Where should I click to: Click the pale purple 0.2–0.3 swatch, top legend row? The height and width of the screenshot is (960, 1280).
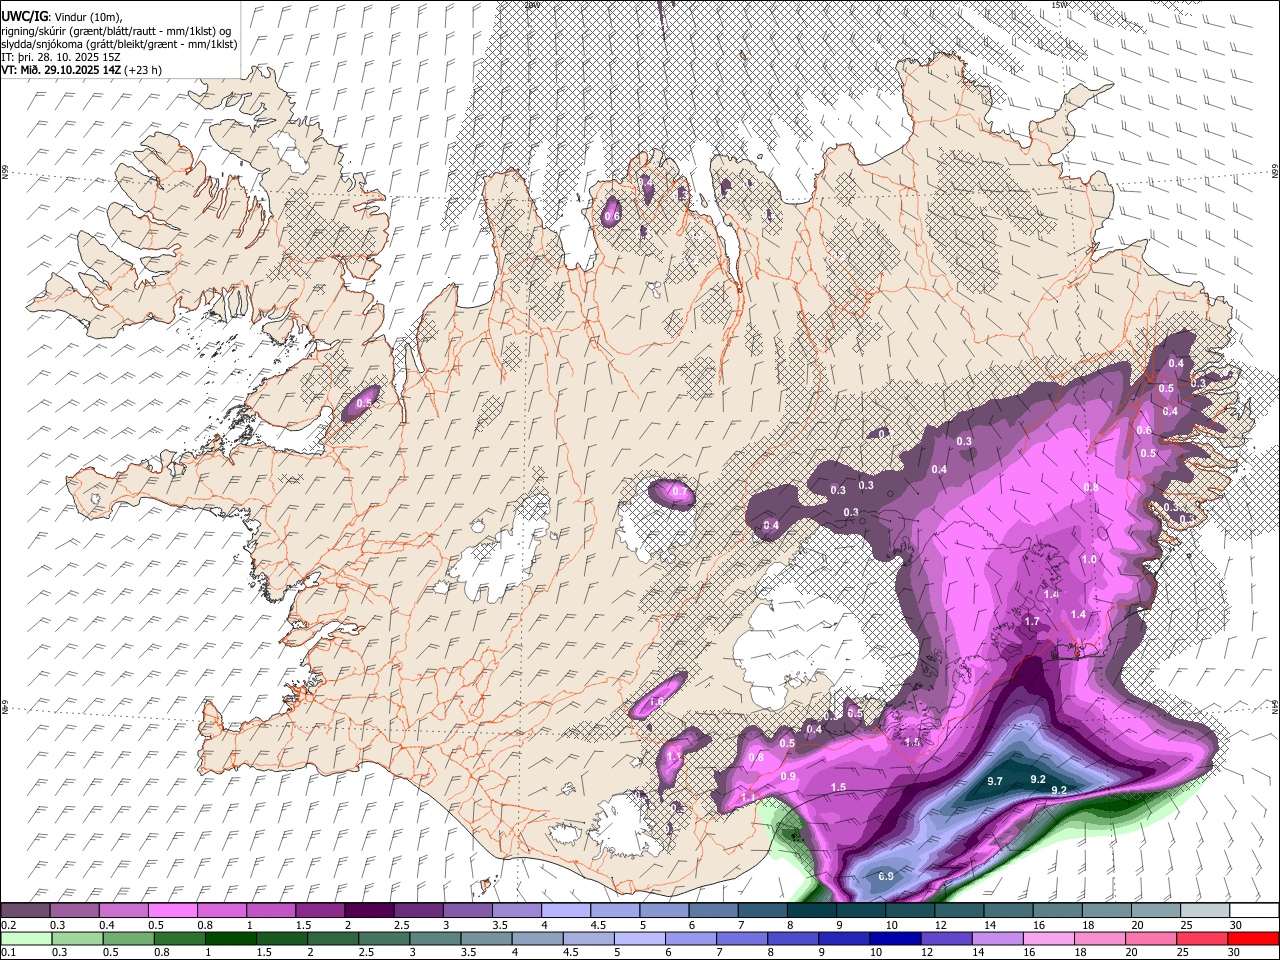[25, 910]
